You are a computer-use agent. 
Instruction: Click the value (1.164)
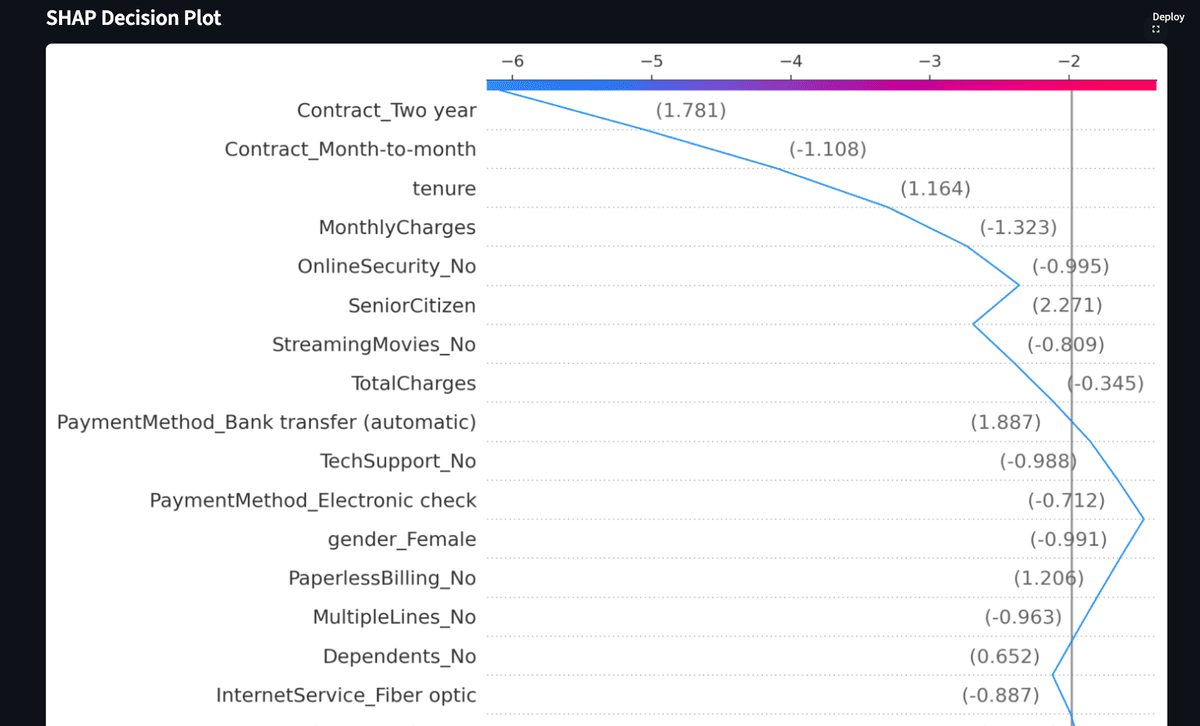click(x=935, y=188)
